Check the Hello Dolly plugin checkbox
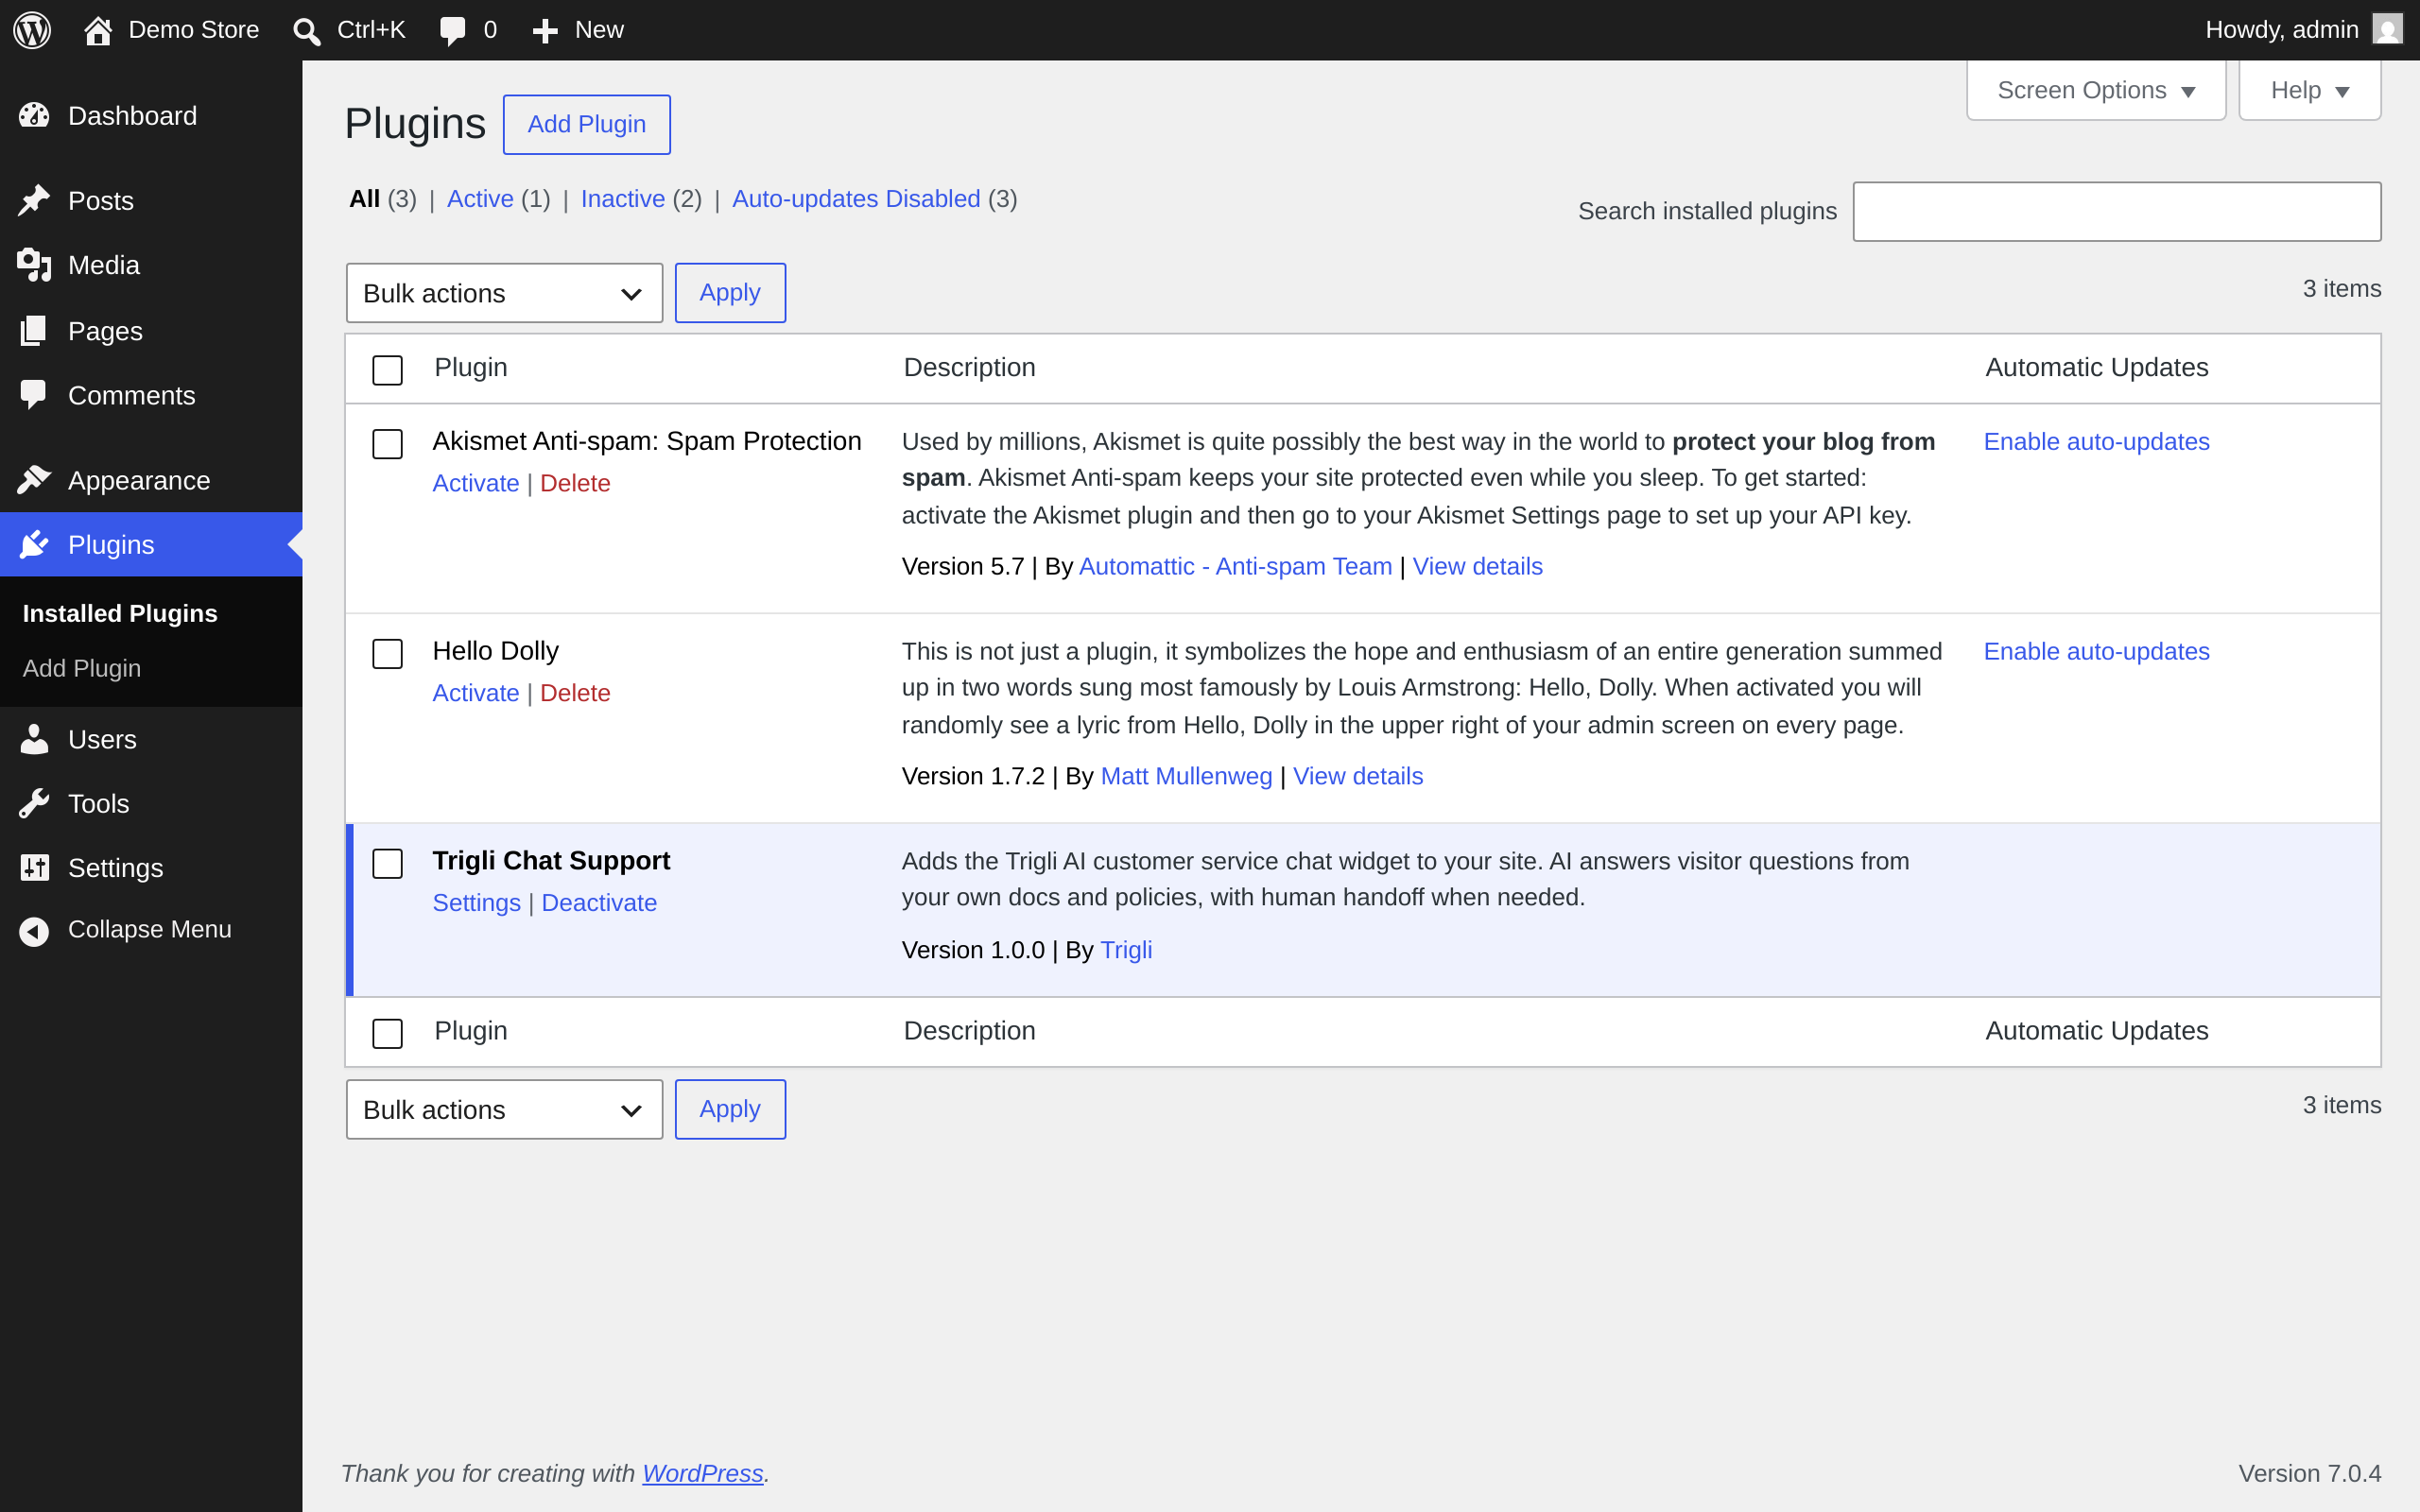Screen dimensions: 2420x1512 click(387, 654)
